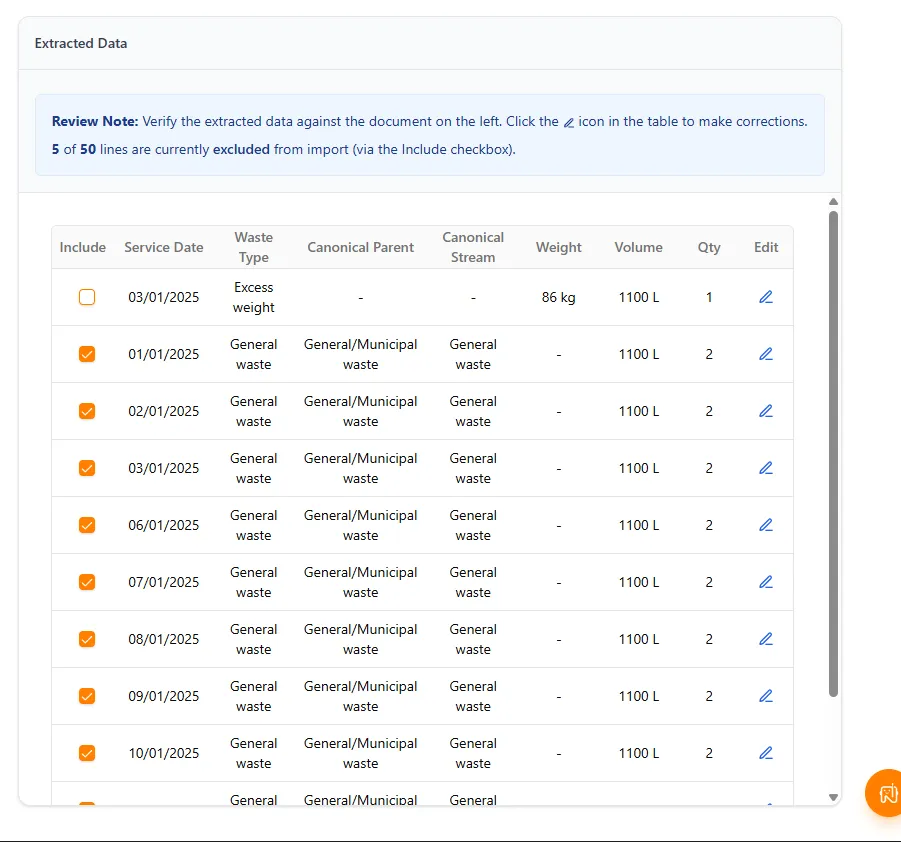Edit the 10/01/2025 line
The height and width of the screenshot is (842, 901).
click(x=765, y=753)
